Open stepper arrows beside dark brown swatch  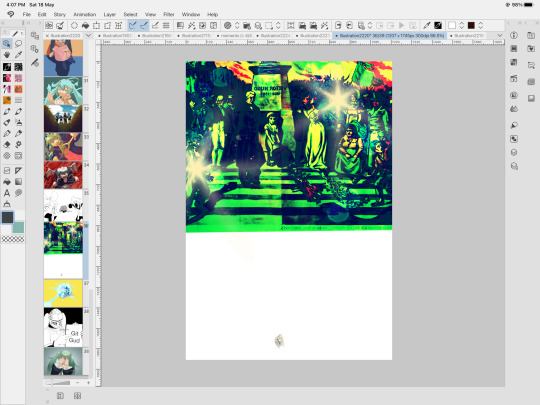tap(481, 25)
